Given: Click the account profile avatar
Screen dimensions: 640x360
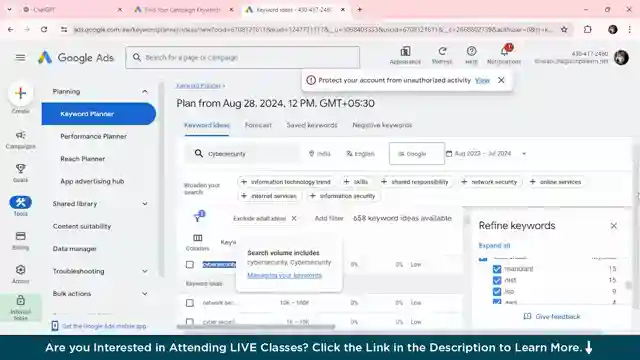Looking at the screenshot, I should coord(621,58).
